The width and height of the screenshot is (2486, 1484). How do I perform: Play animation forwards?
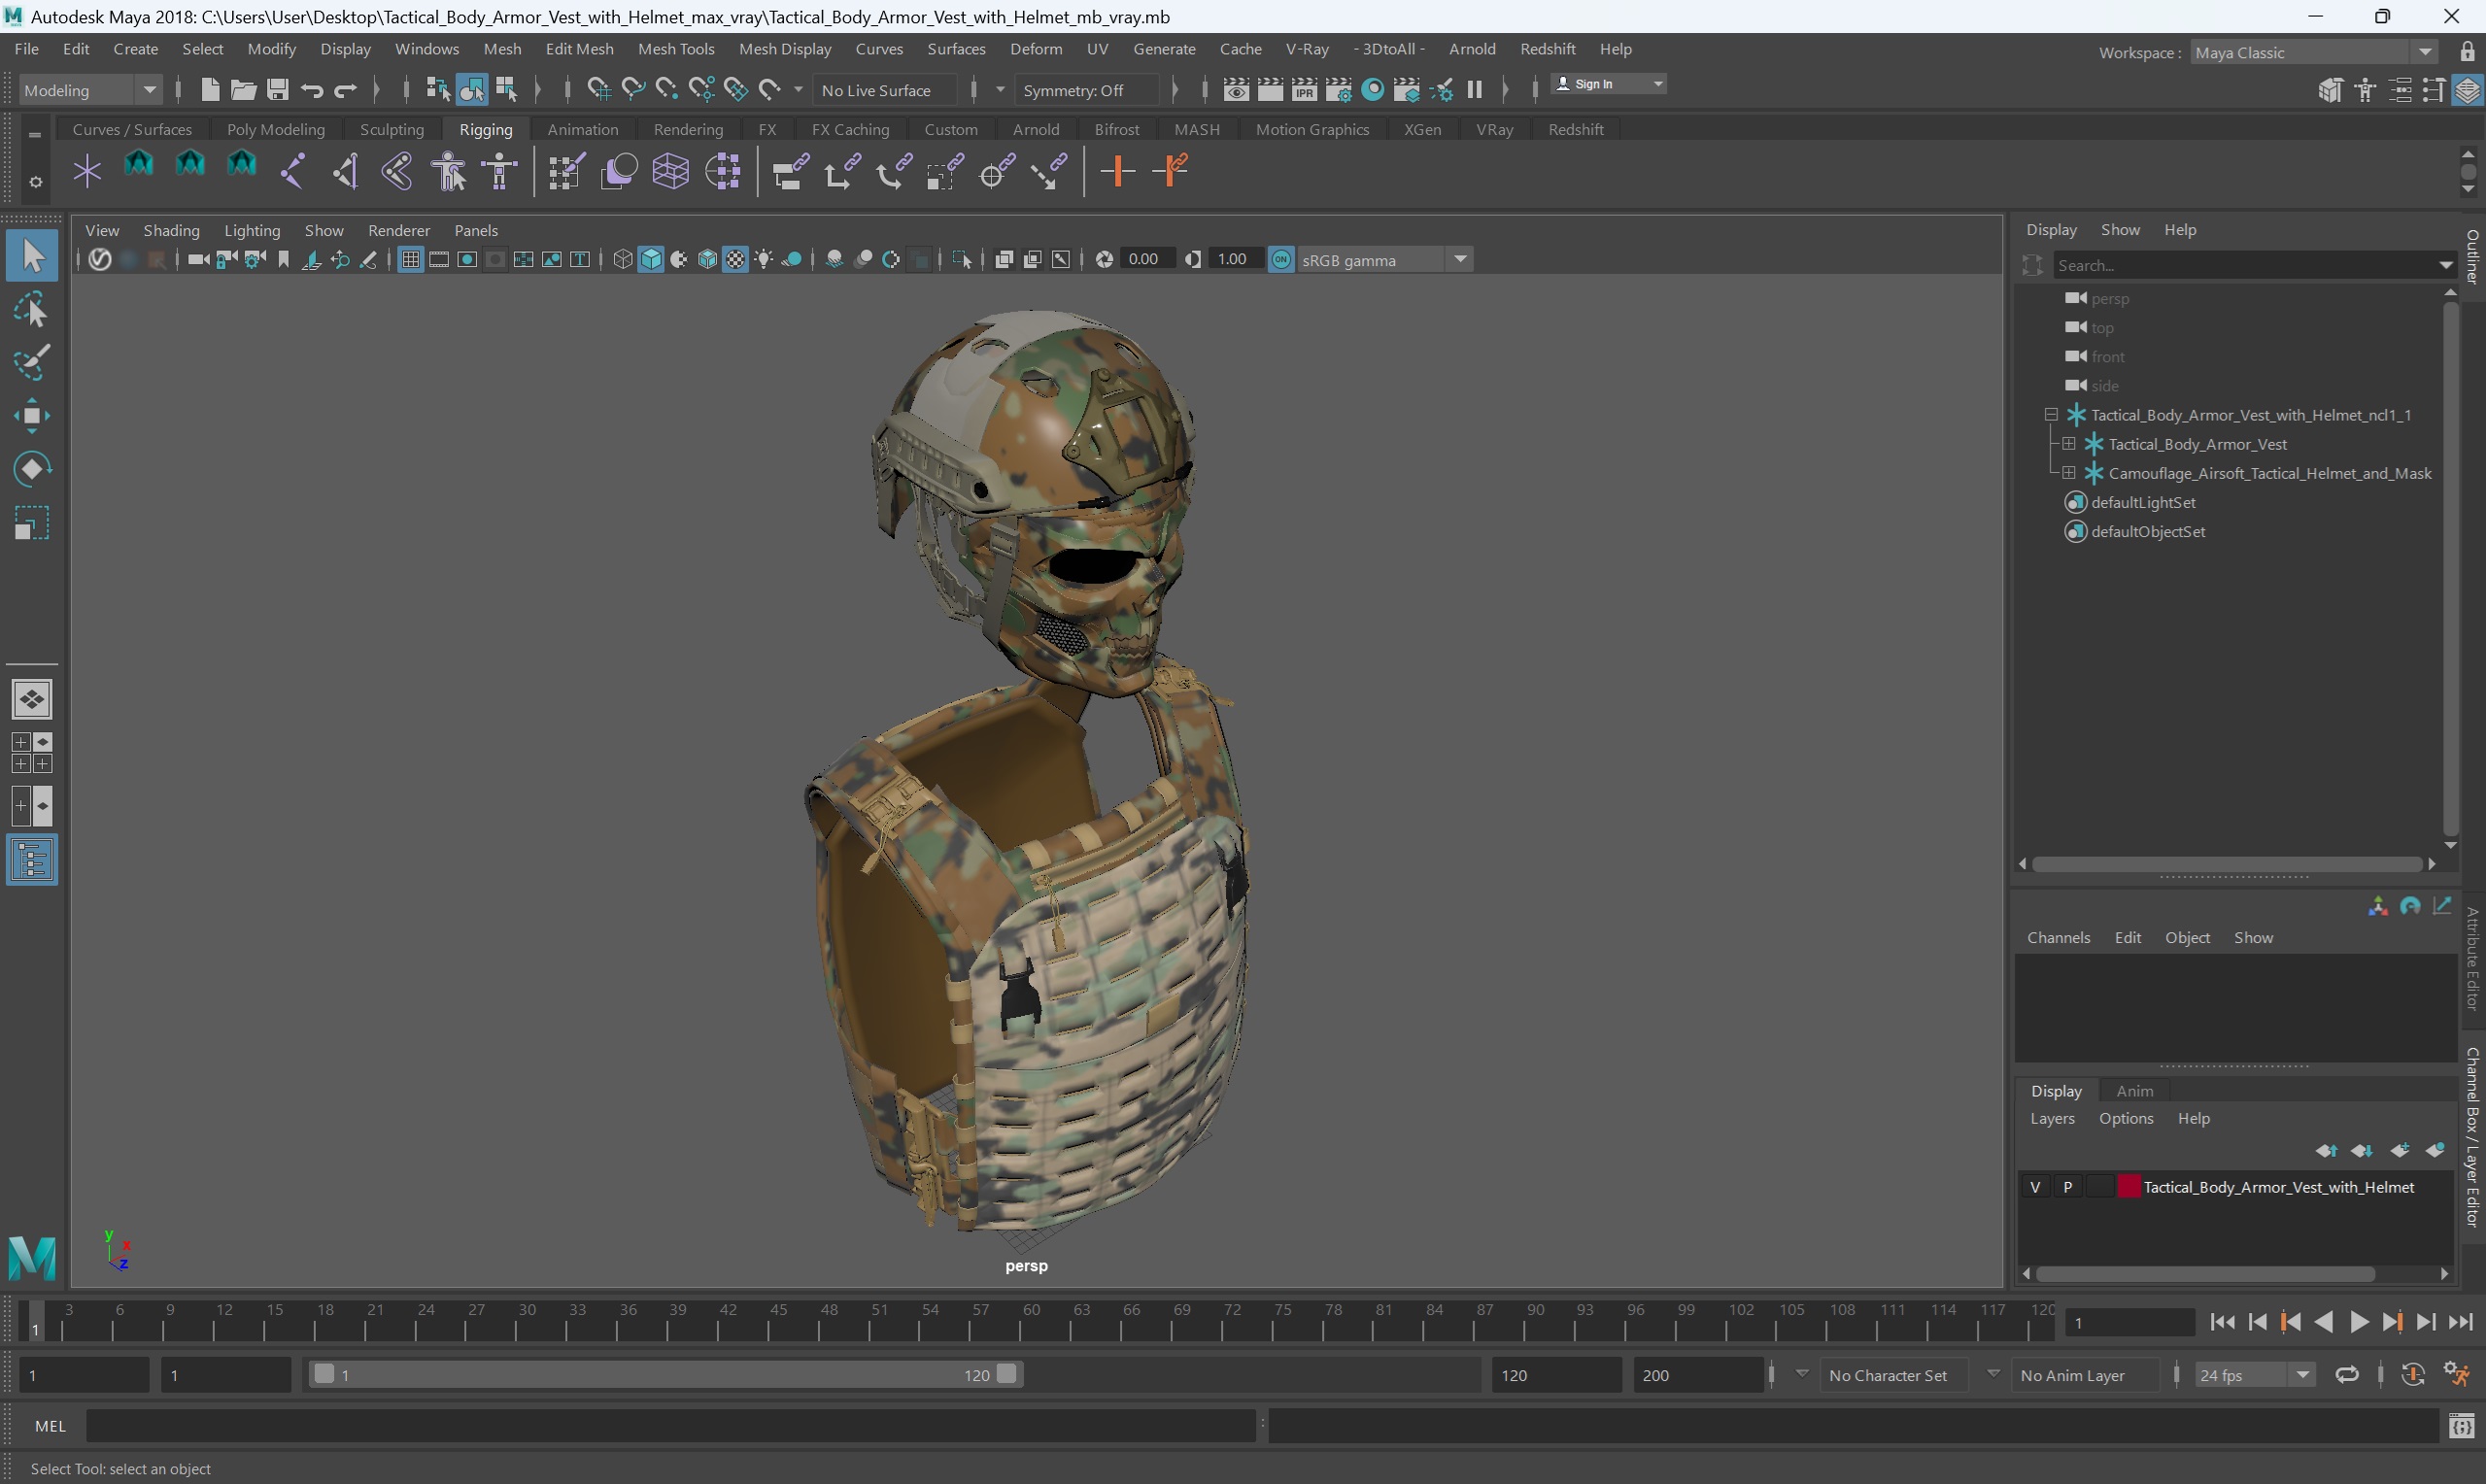(2358, 1322)
